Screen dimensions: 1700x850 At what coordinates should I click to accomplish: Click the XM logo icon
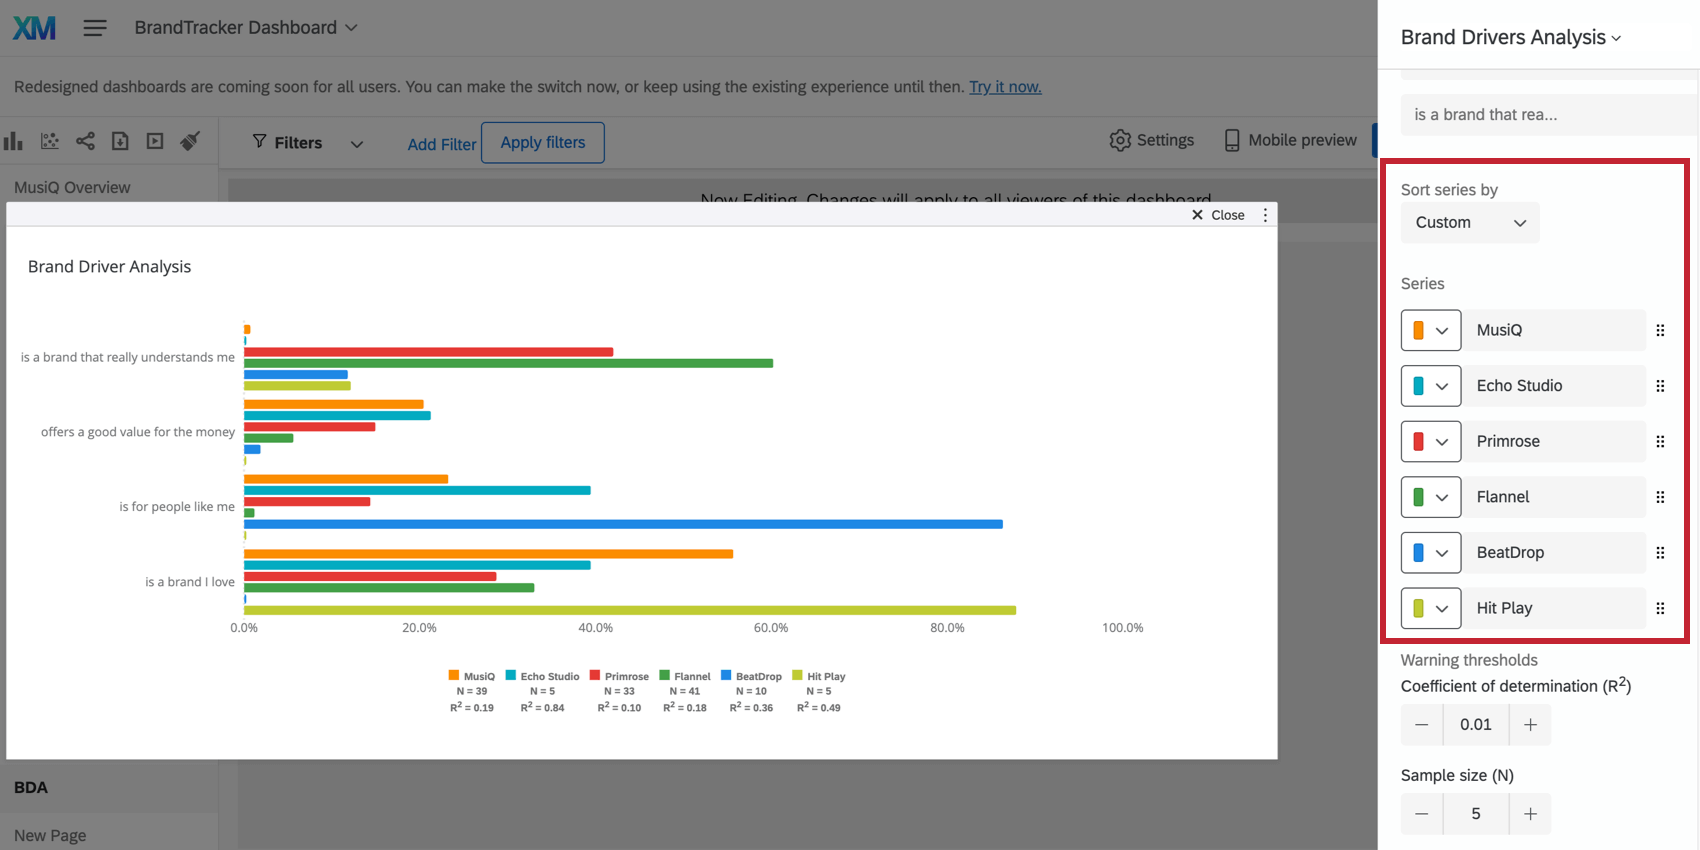[34, 28]
